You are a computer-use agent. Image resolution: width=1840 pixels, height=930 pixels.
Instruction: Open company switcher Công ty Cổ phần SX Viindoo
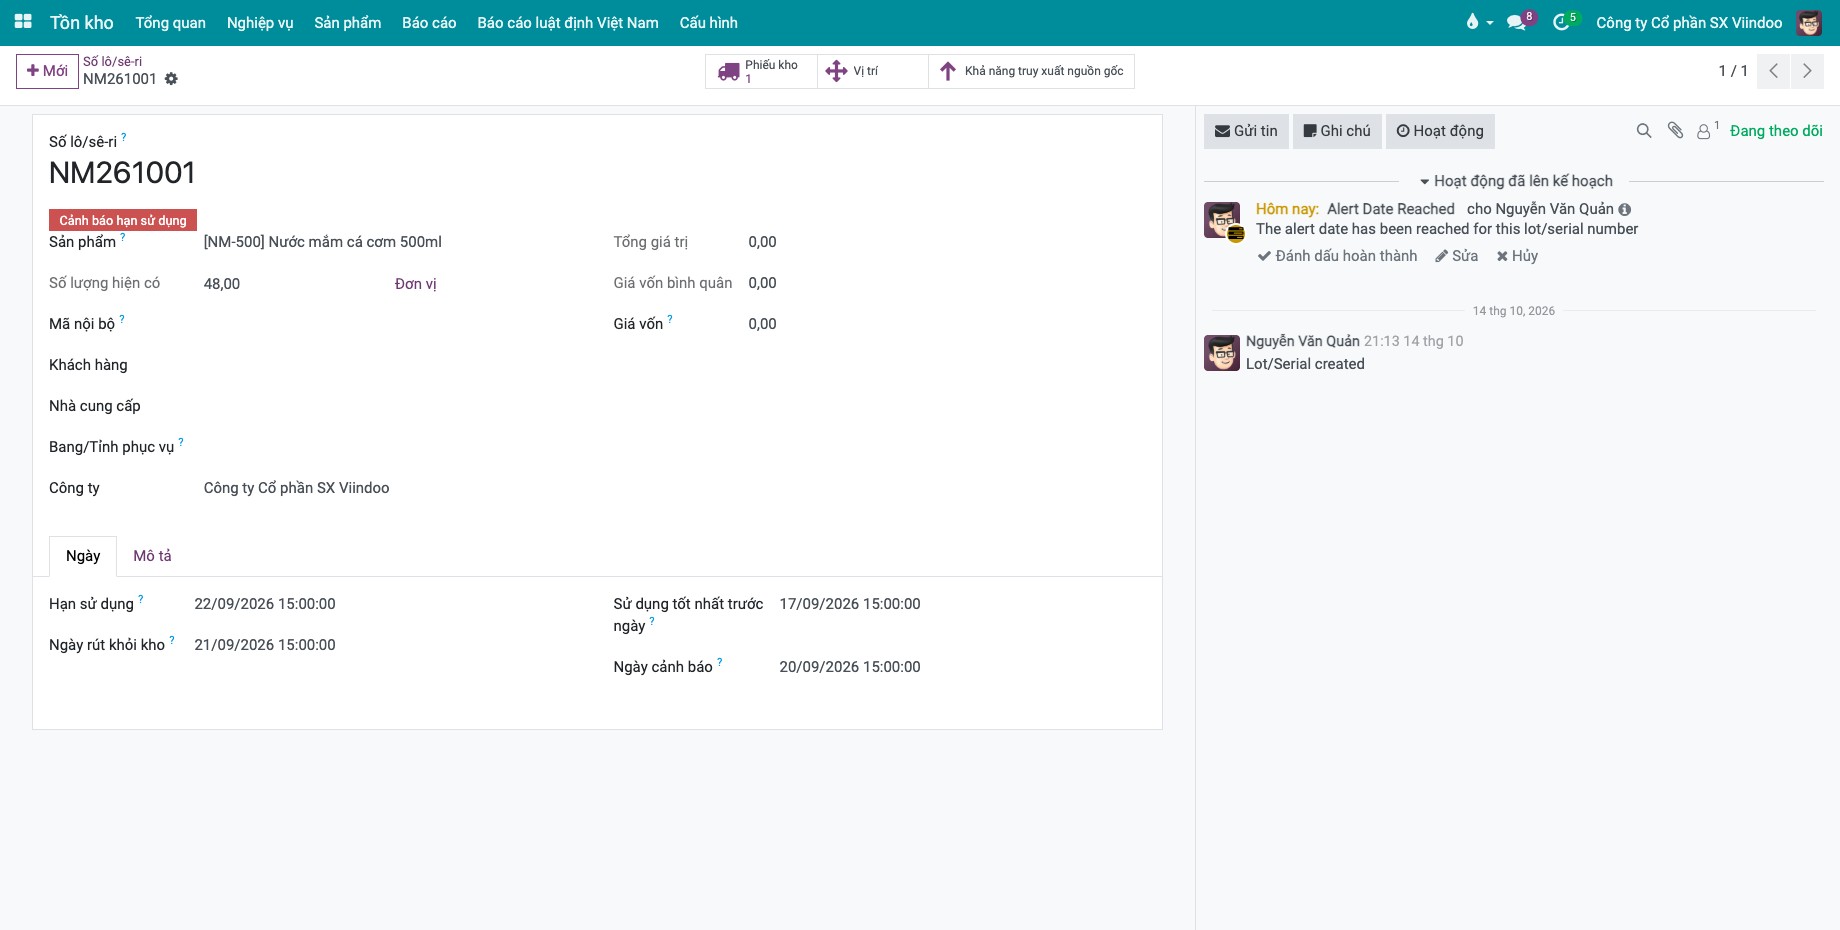click(1689, 22)
